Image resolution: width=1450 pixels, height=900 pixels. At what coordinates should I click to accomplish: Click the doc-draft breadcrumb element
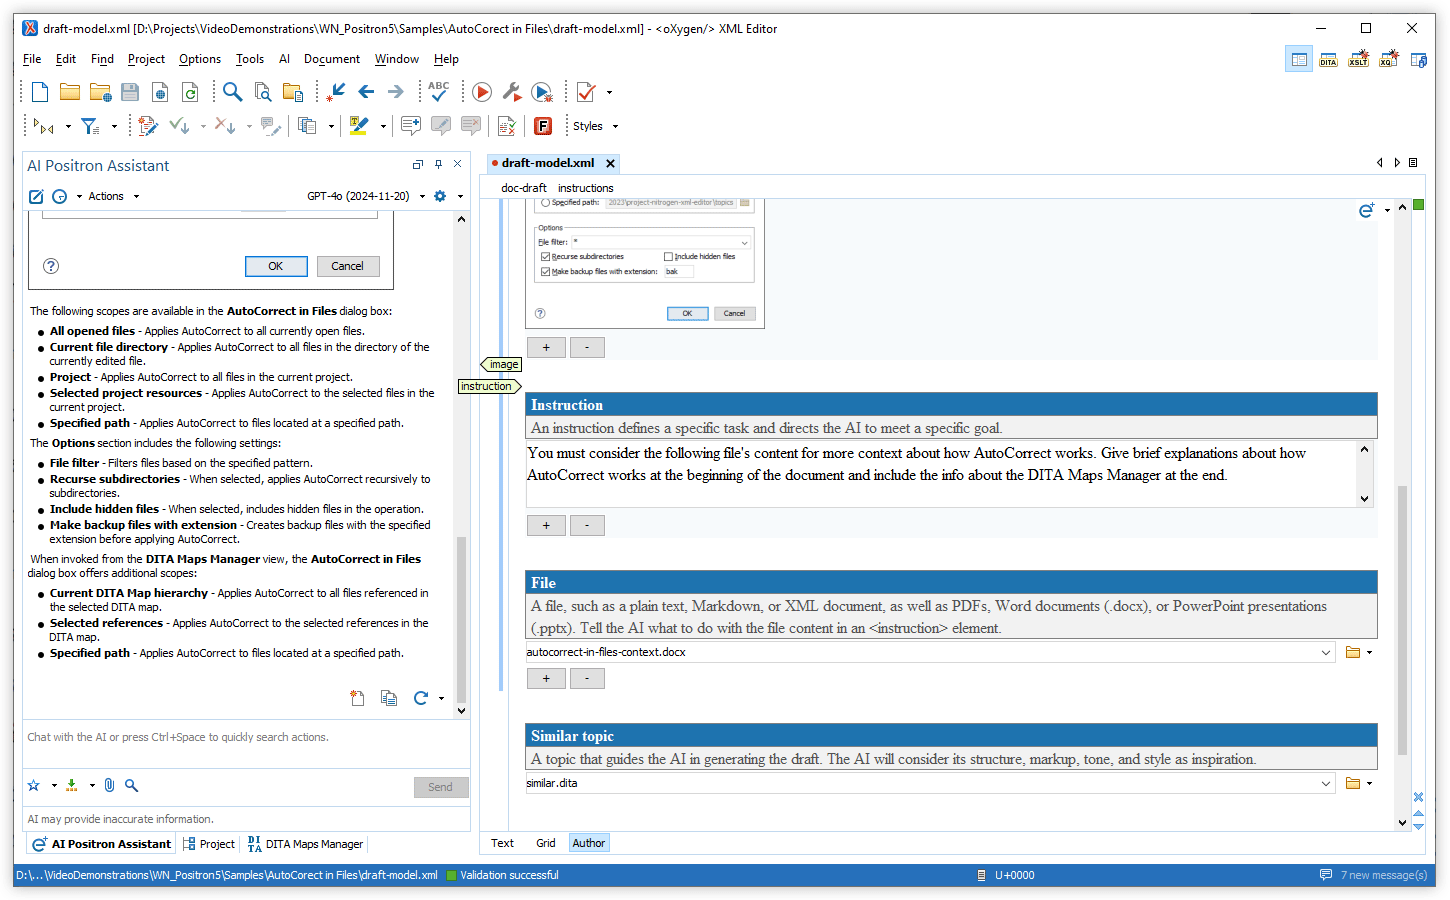pos(524,188)
